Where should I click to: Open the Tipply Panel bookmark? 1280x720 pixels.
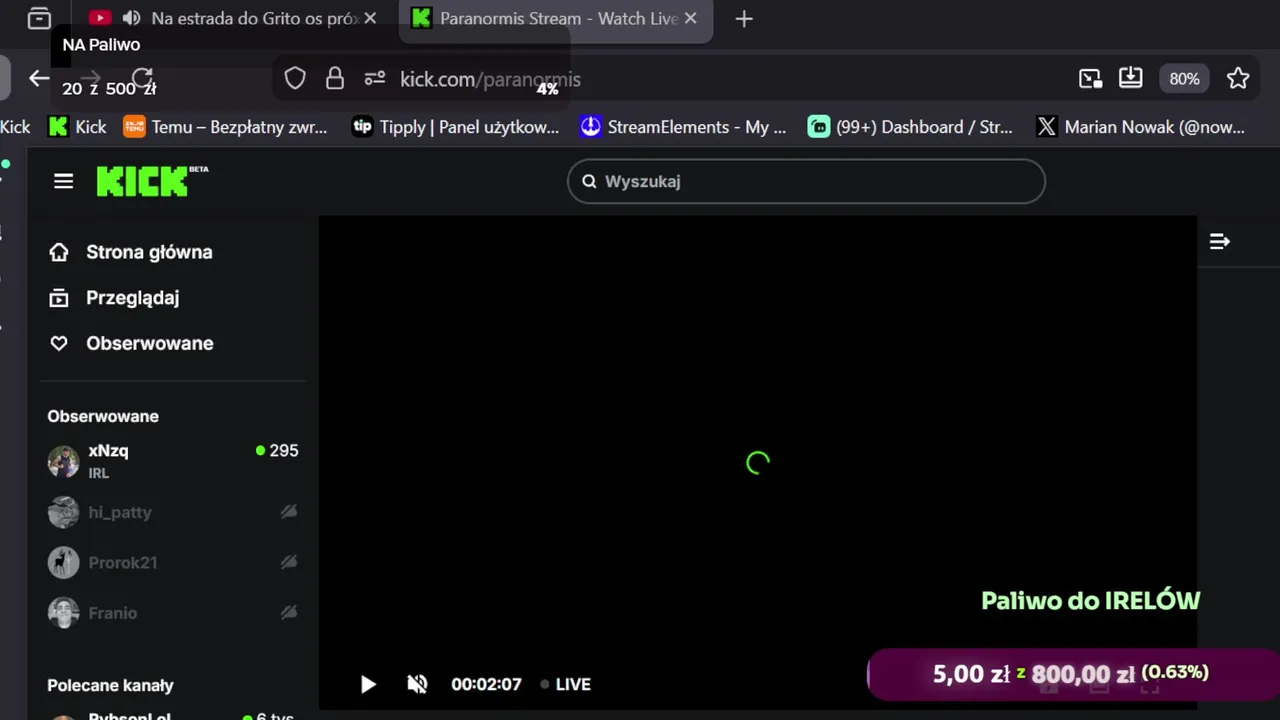(x=455, y=127)
